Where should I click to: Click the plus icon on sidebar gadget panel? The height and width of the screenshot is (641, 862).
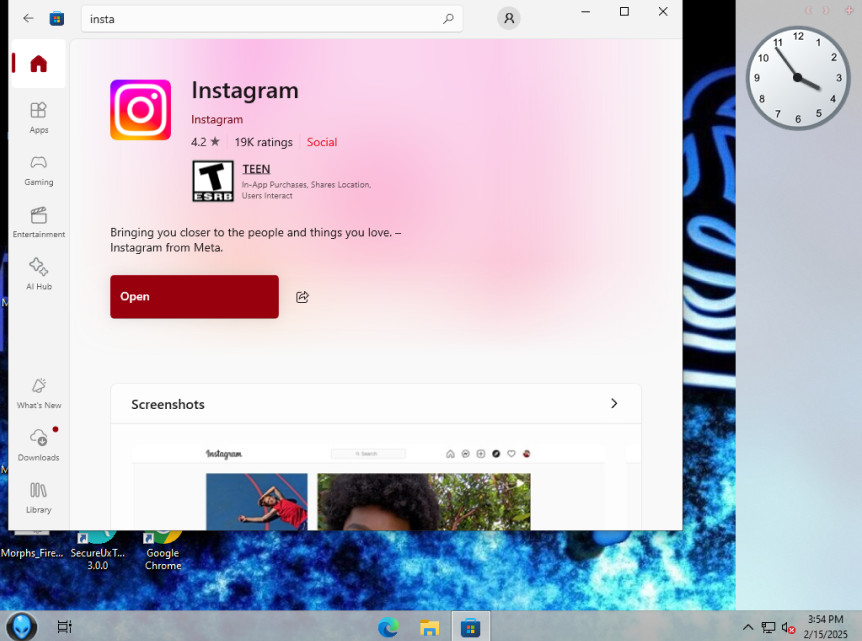[x=849, y=10]
